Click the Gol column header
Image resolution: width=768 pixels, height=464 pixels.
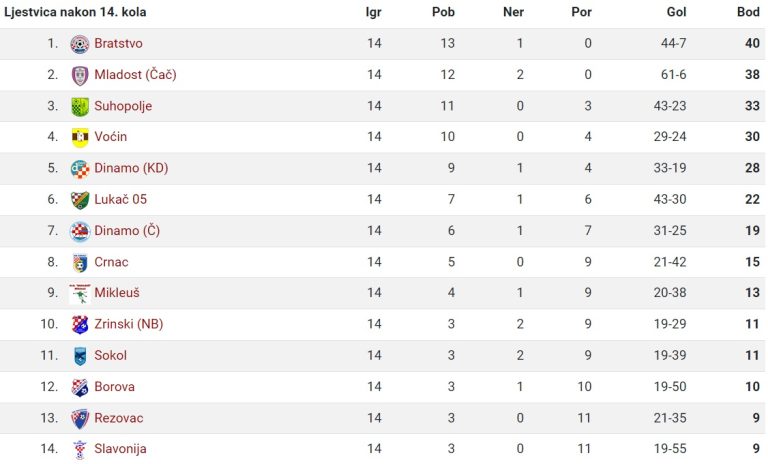(x=676, y=12)
